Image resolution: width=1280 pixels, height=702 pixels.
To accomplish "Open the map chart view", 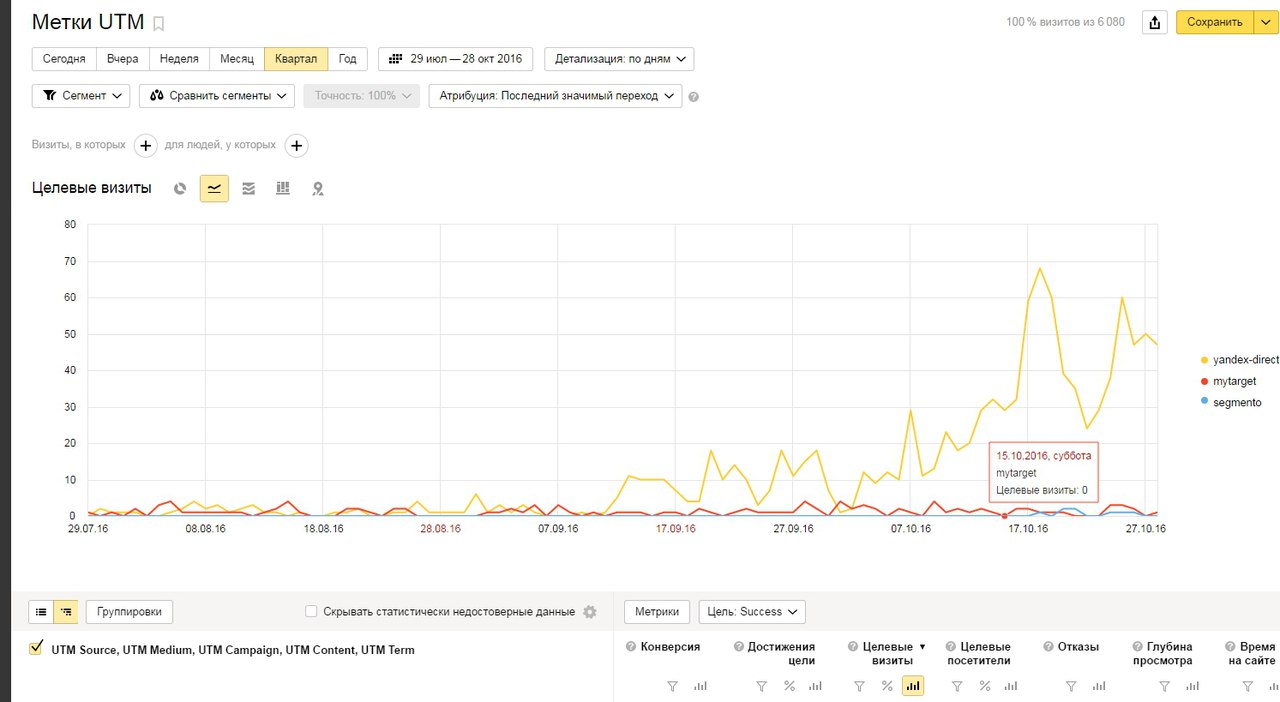I will coord(318,188).
